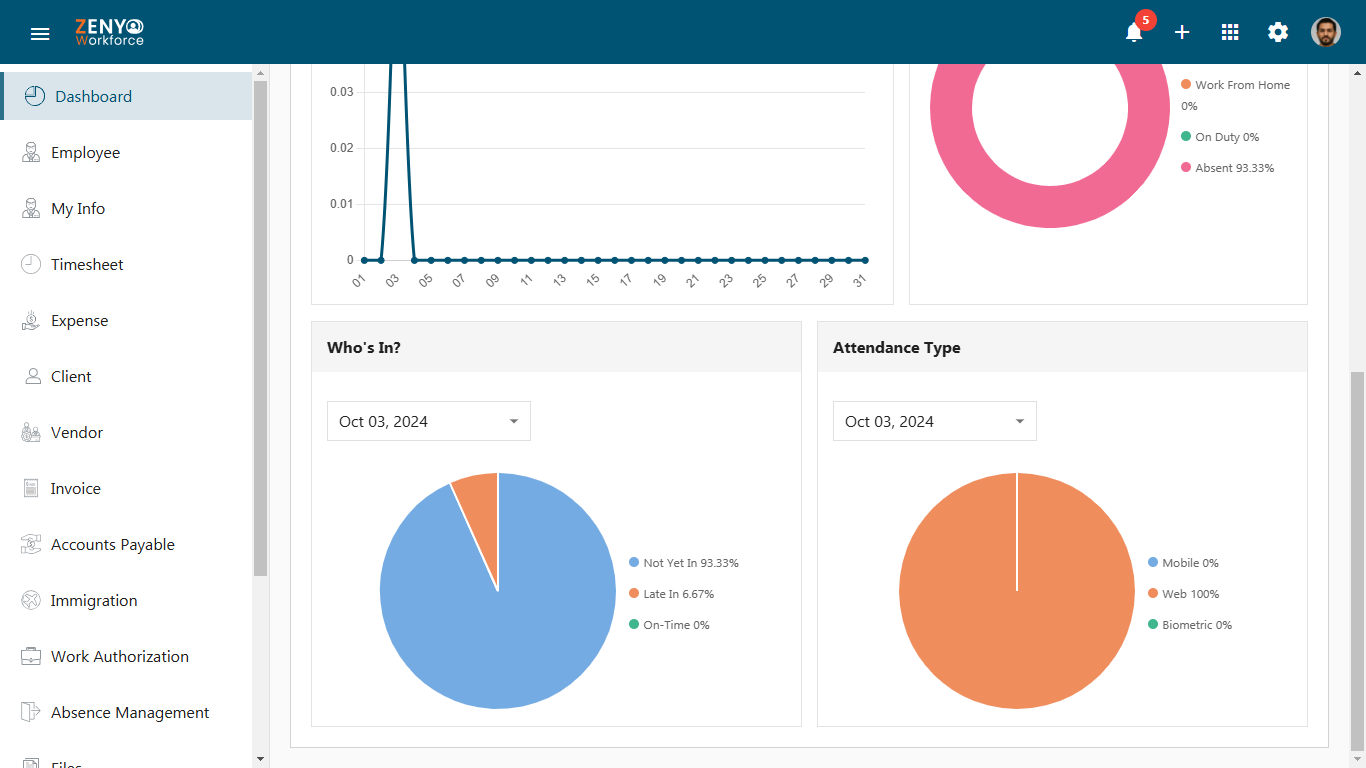This screenshot has height=768, width=1366.
Task: Open Absence Management menu item
Action: (126, 712)
